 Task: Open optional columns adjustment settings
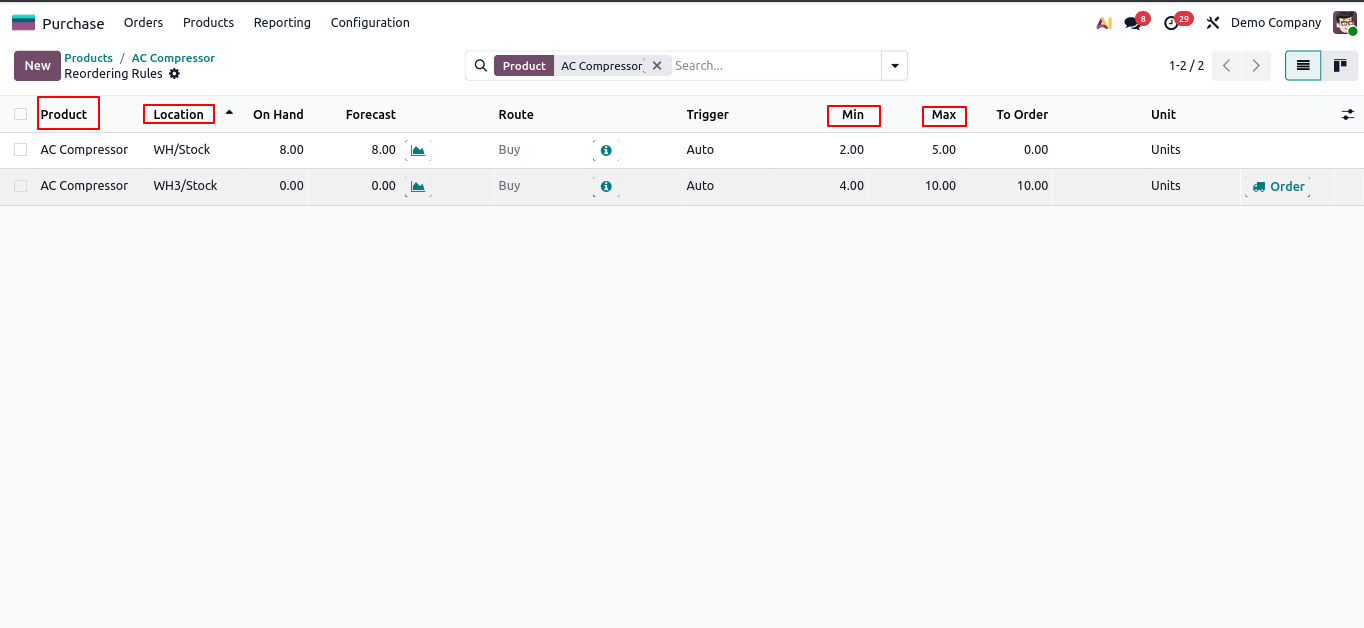(1347, 115)
